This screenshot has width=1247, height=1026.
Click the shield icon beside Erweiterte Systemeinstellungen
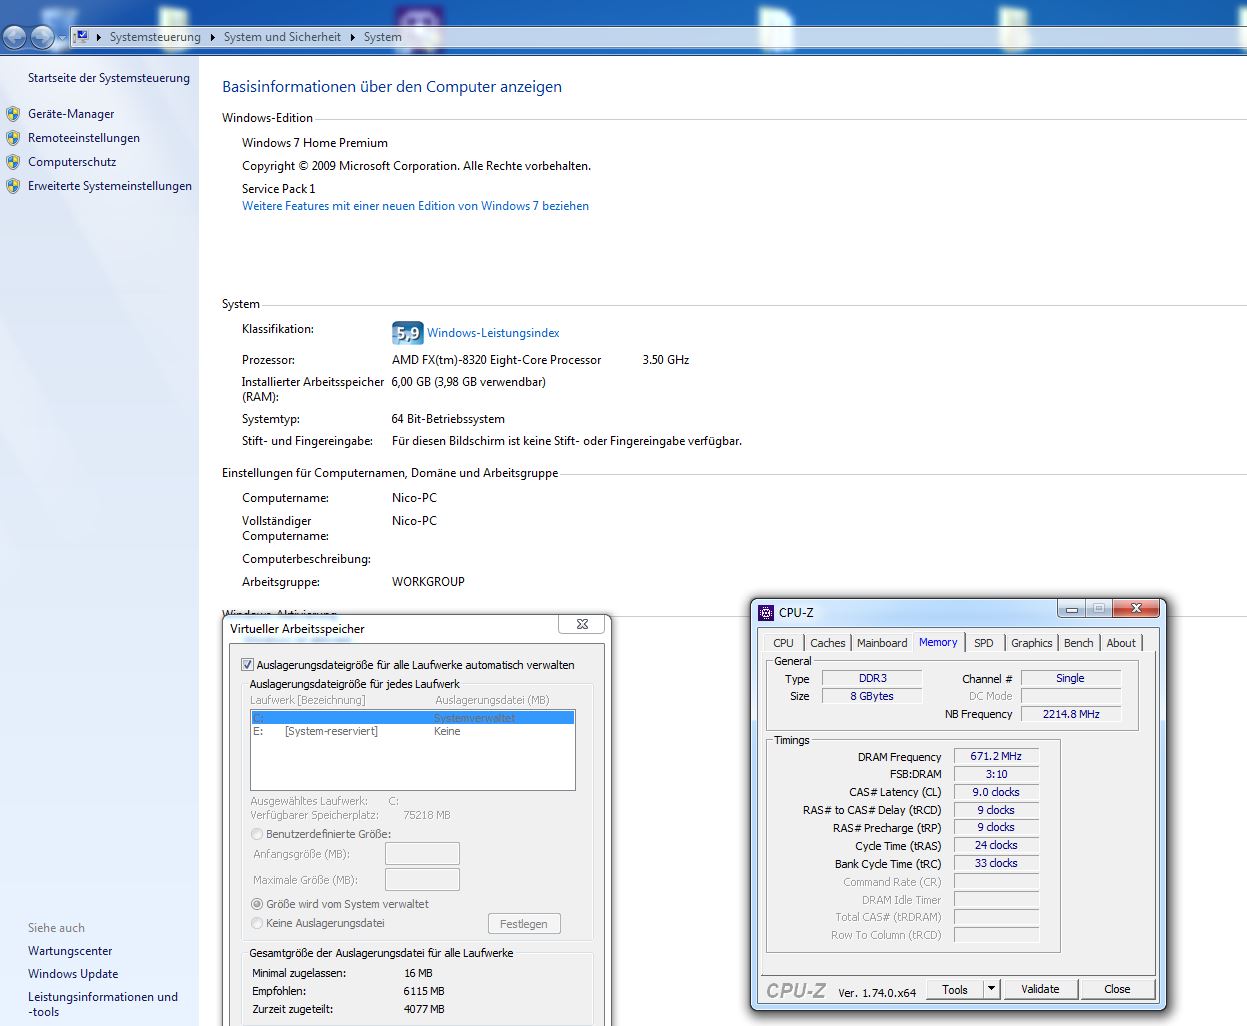click(13, 186)
